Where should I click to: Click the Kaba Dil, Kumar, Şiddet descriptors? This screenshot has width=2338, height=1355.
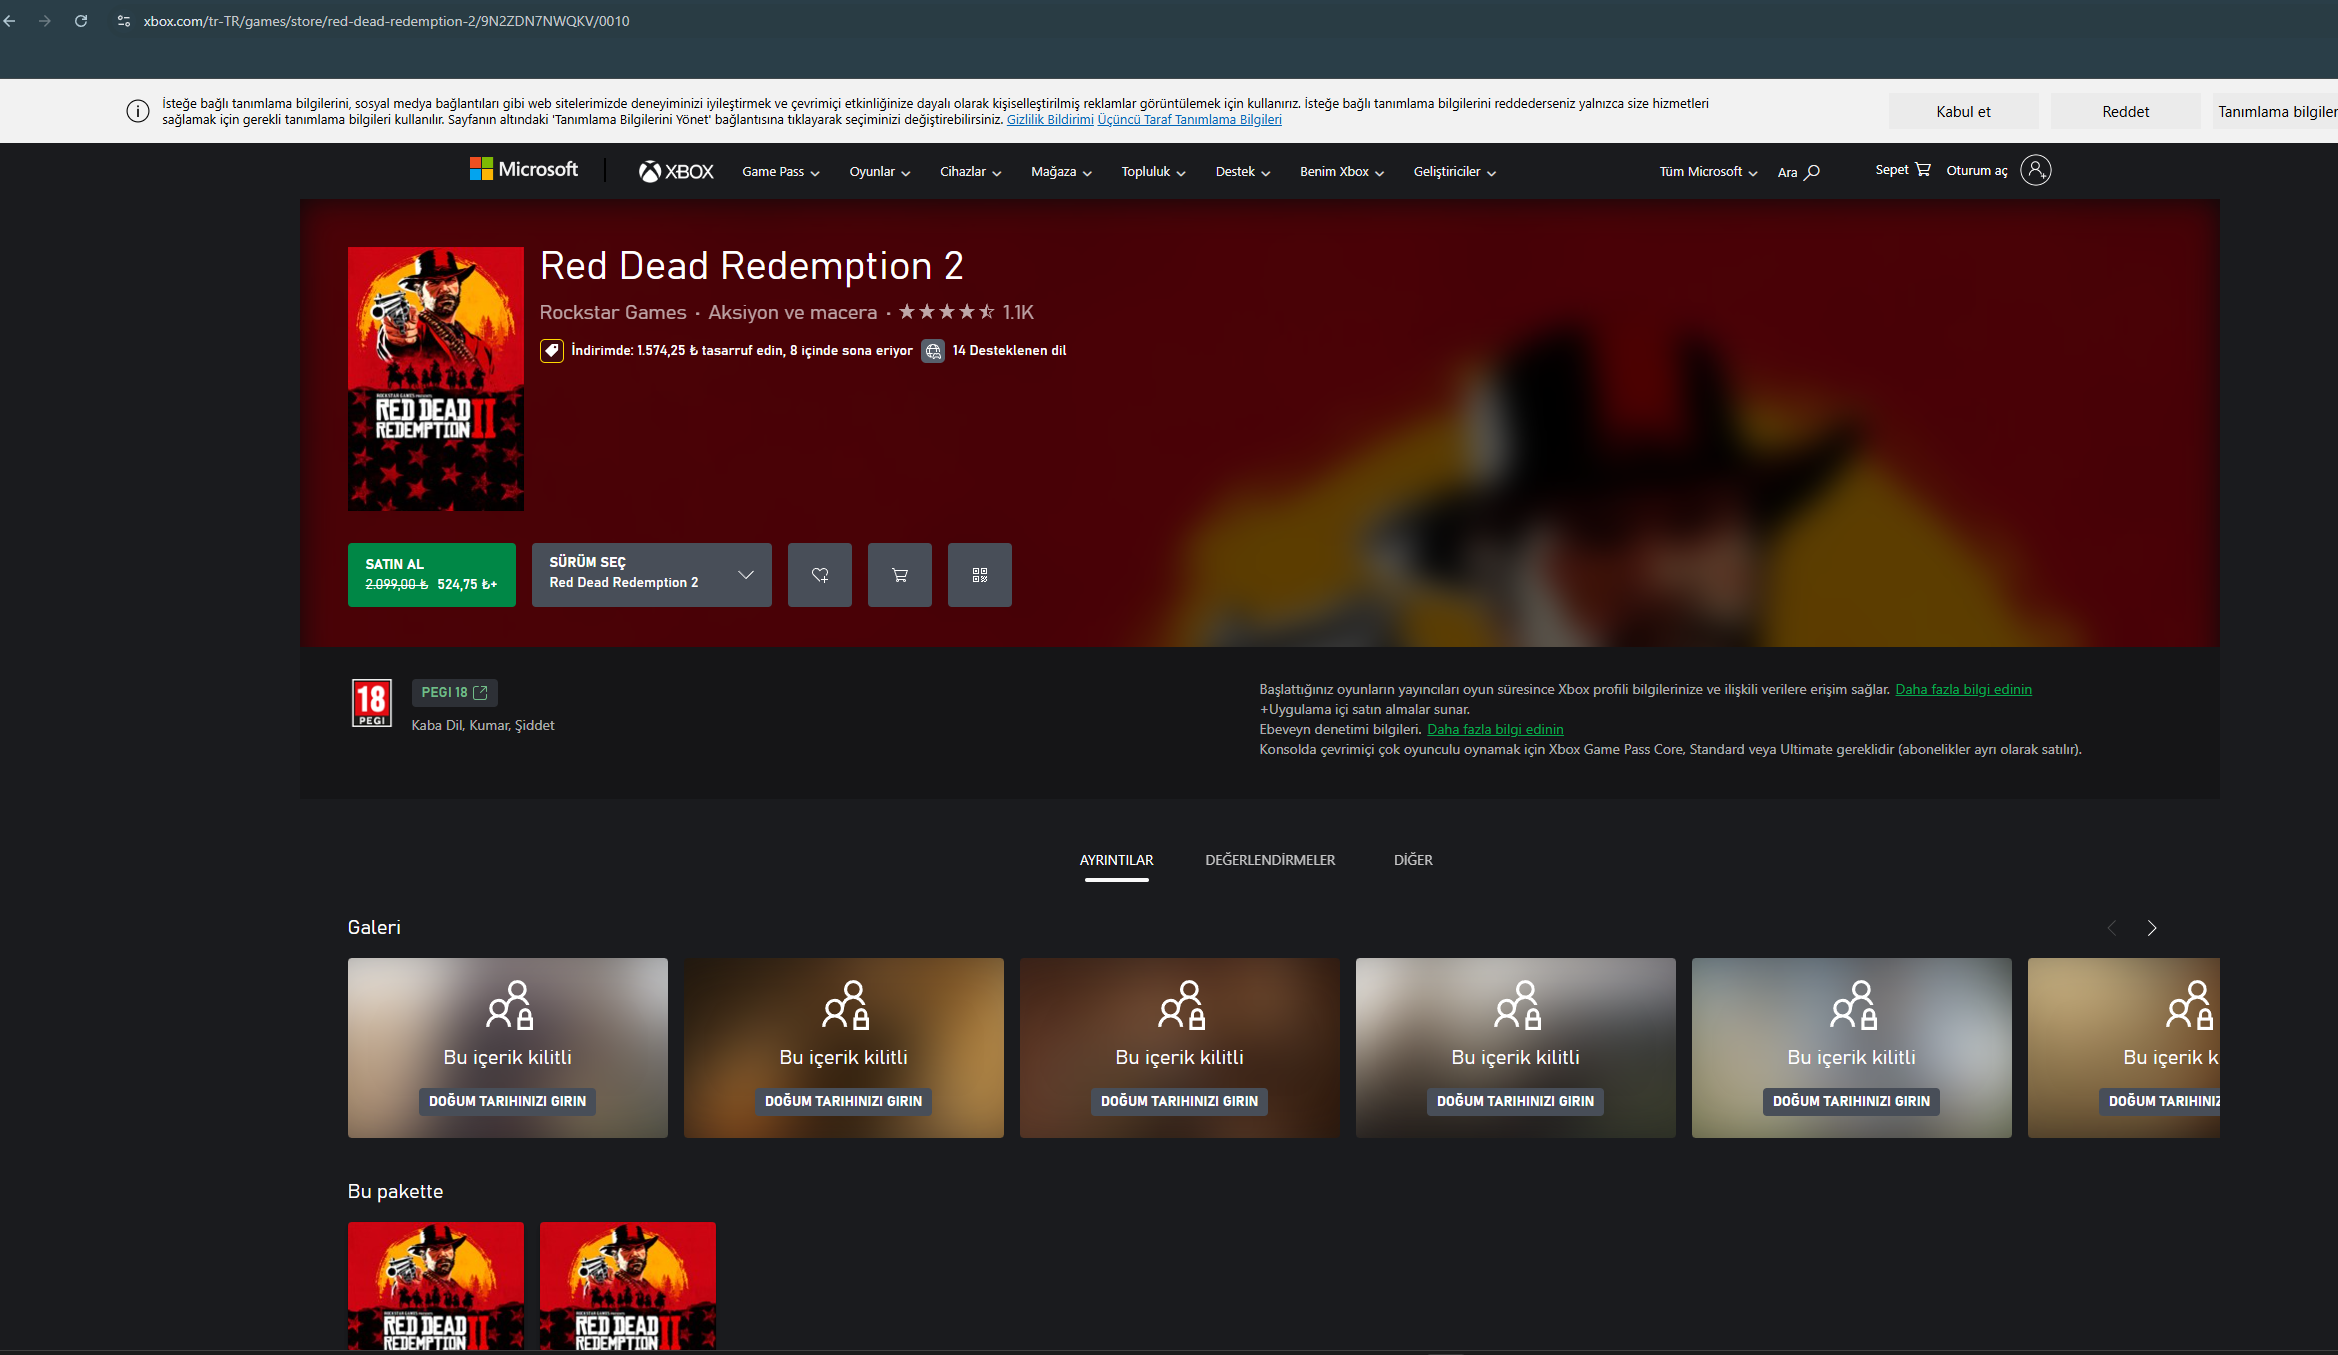[483, 726]
